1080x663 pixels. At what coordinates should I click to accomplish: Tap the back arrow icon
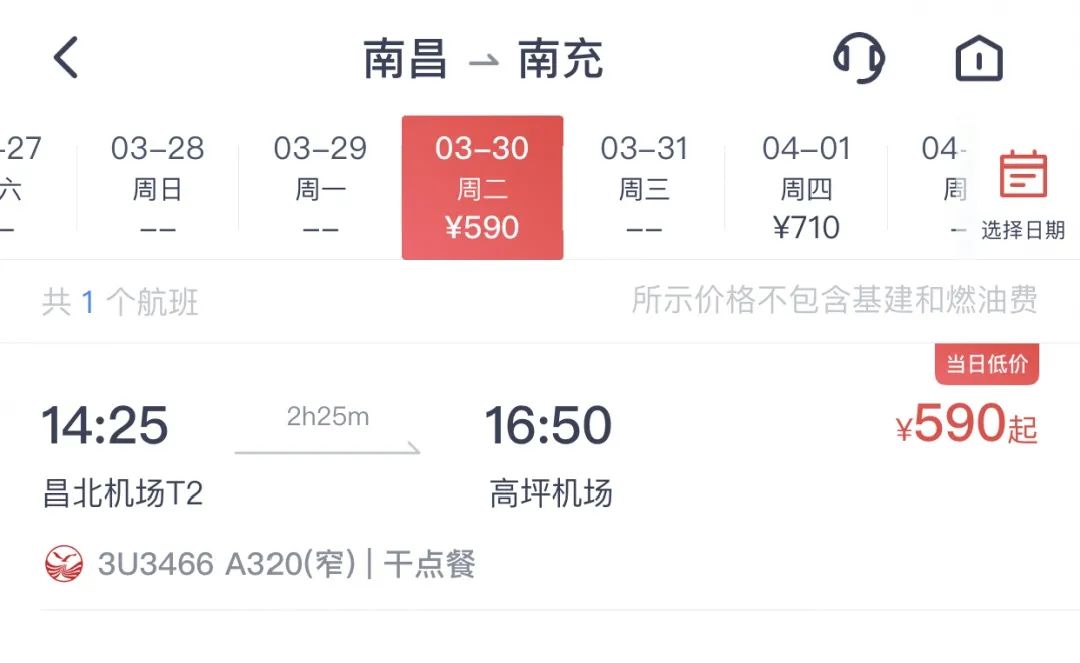(x=66, y=58)
